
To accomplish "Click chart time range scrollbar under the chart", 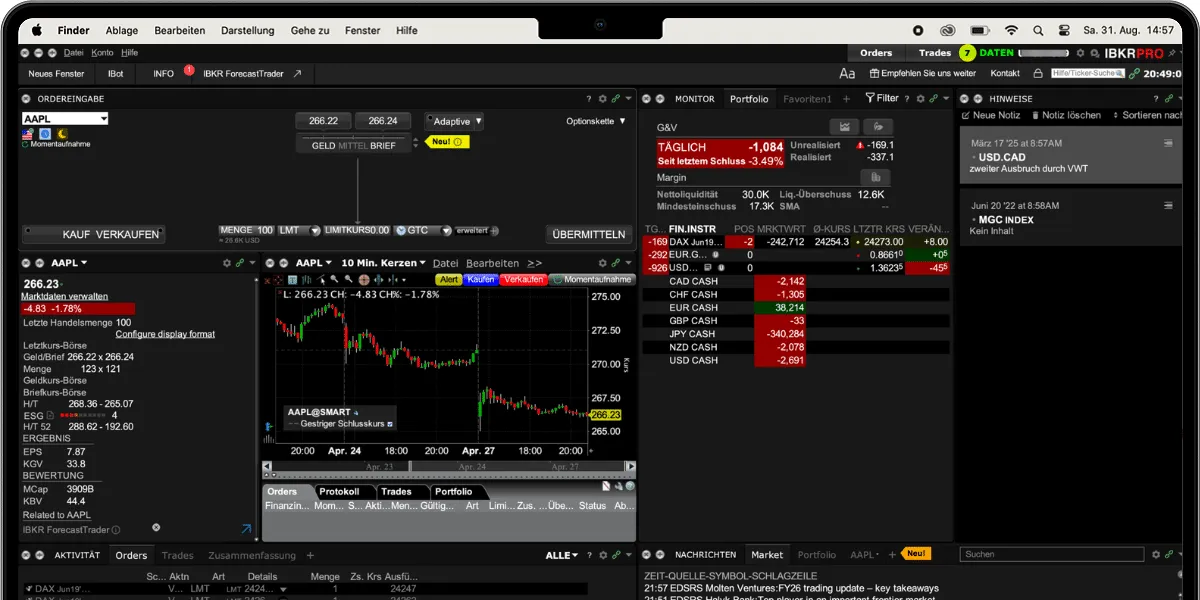I will point(449,467).
